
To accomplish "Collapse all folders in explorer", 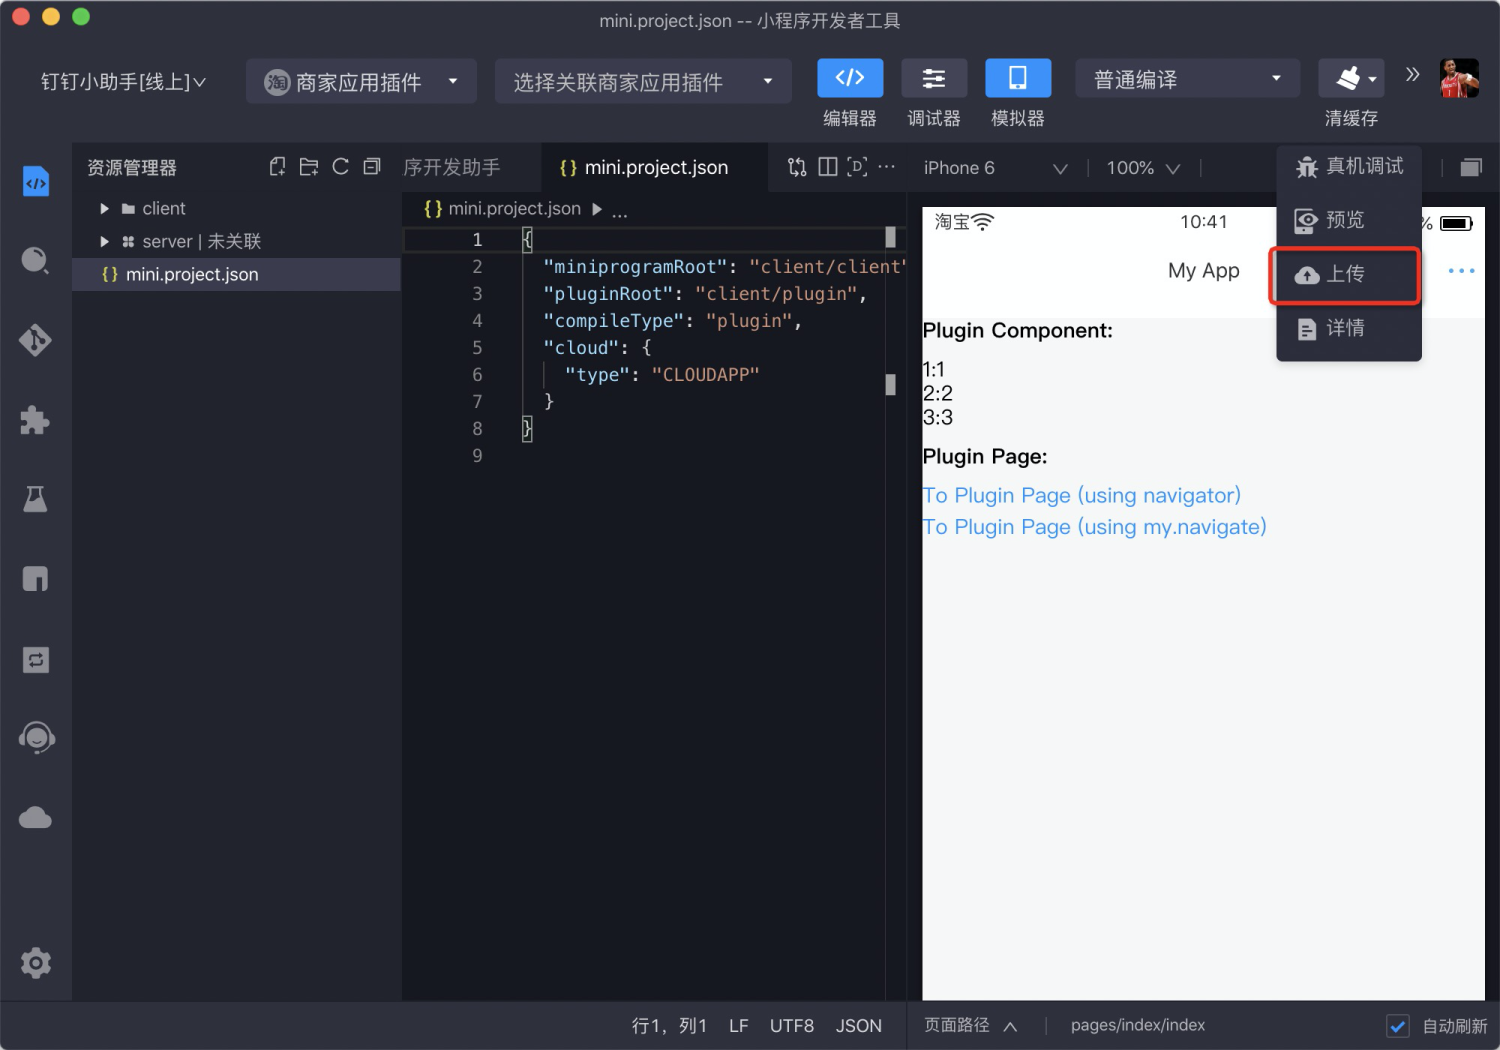I will [x=372, y=167].
